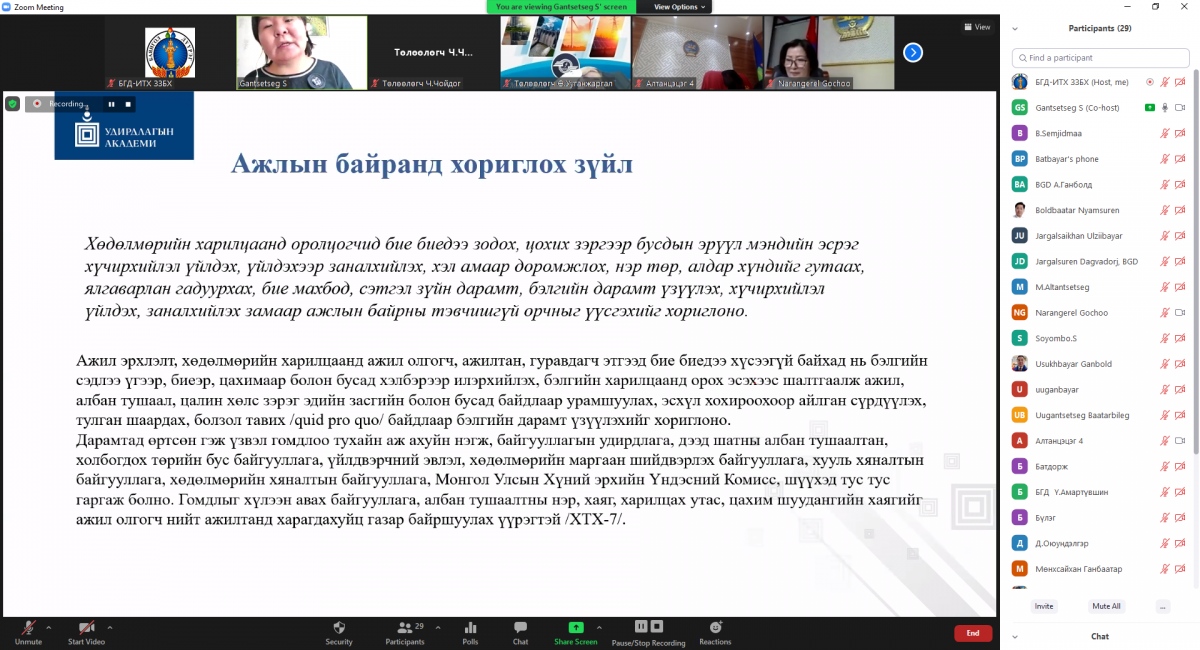Expand video options arrow beside Start Video

click(110, 627)
